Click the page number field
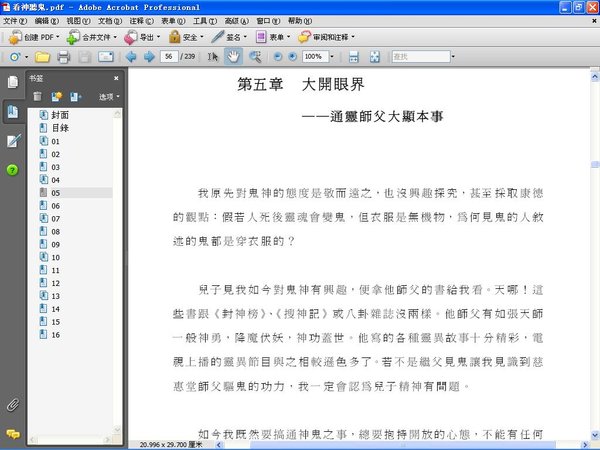This screenshot has height=450, width=600. 169,57
